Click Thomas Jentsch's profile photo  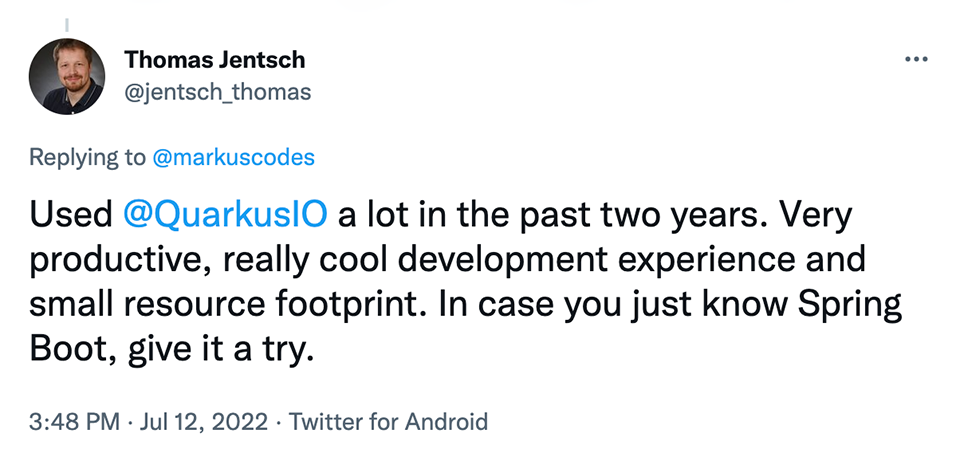pos(67,77)
